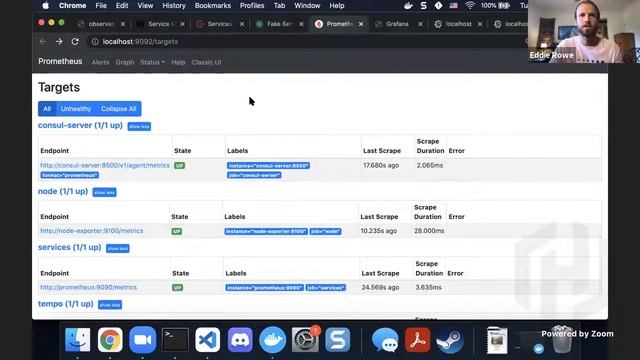Go back with the browser back arrow
Viewport: 640px width, 360px height.
[x=43, y=42]
